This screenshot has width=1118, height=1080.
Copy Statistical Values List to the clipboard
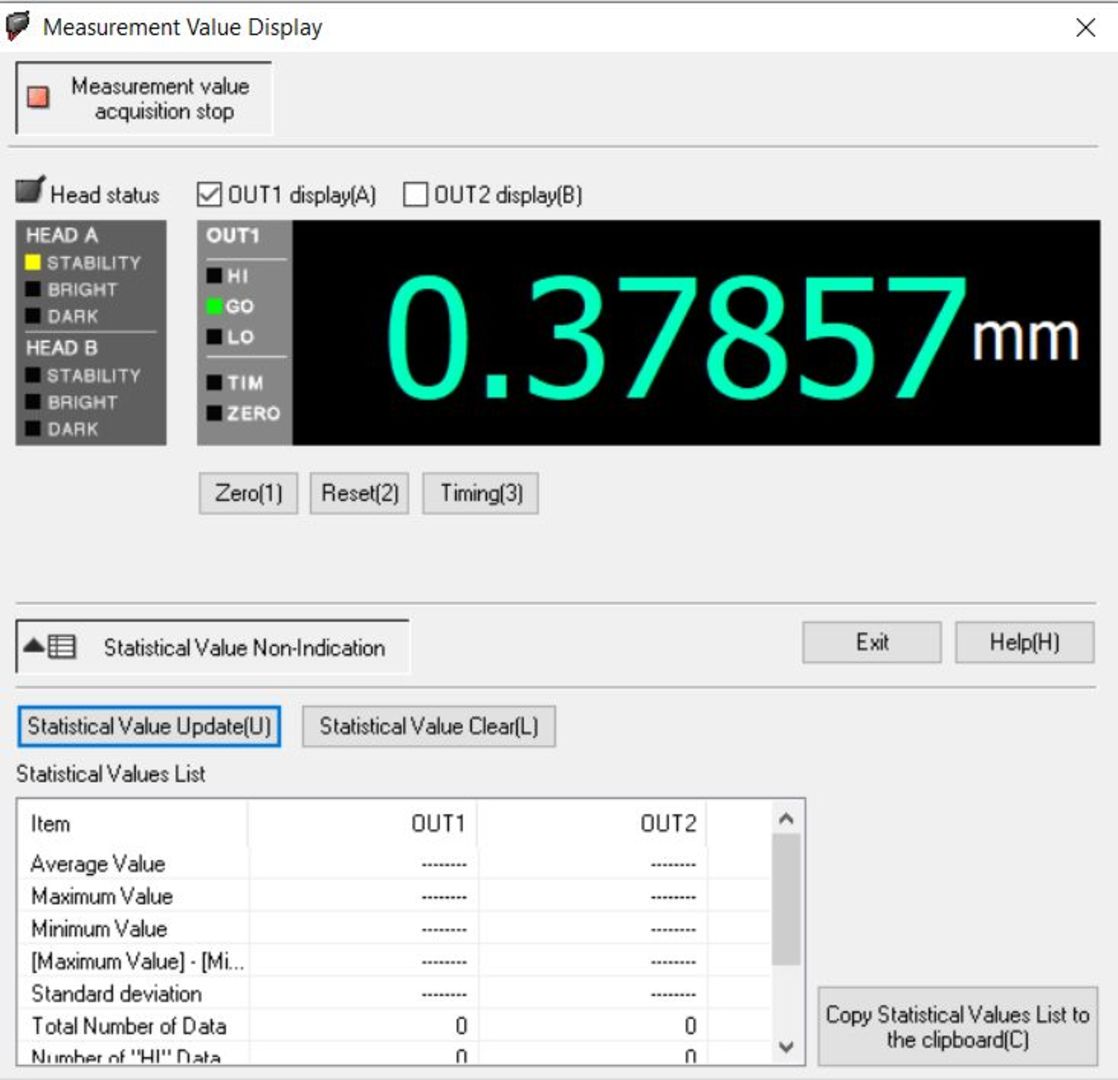click(x=957, y=1027)
